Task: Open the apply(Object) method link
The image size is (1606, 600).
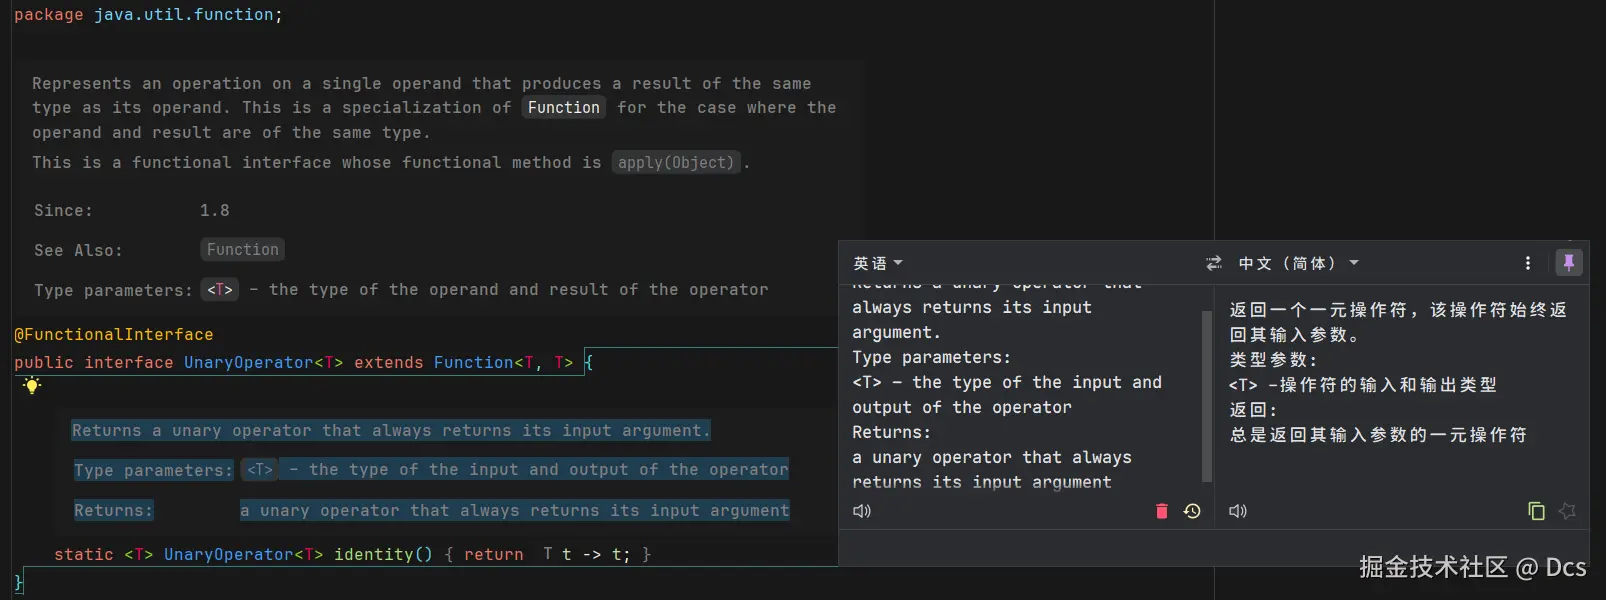Action: [x=676, y=163]
